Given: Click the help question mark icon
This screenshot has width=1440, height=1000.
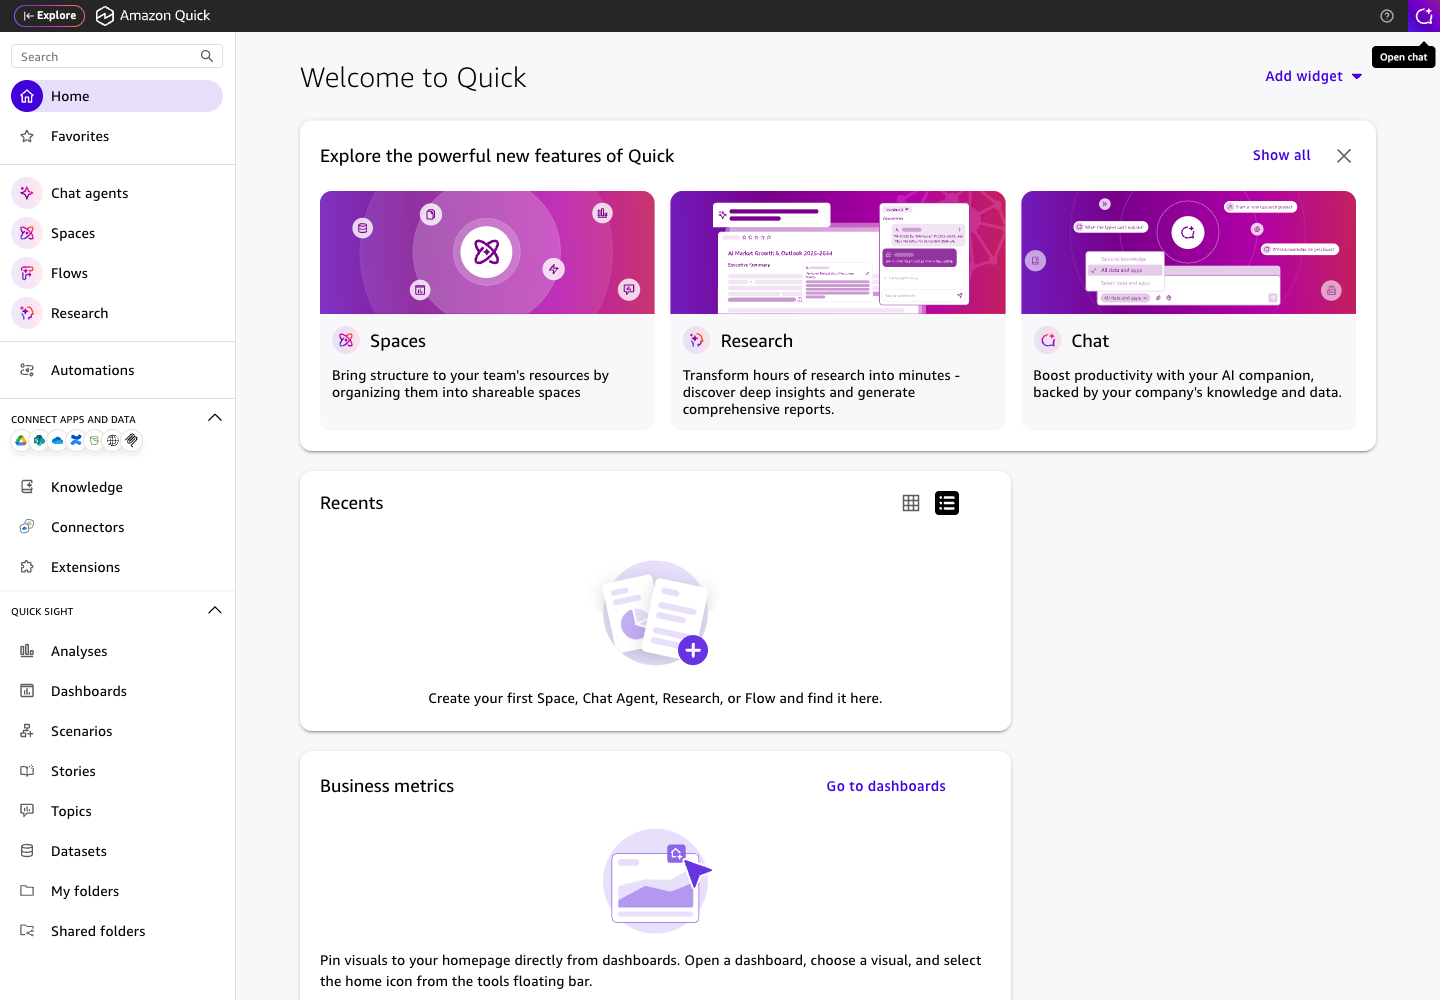Looking at the screenshot, I should (x=1387, y=16).
